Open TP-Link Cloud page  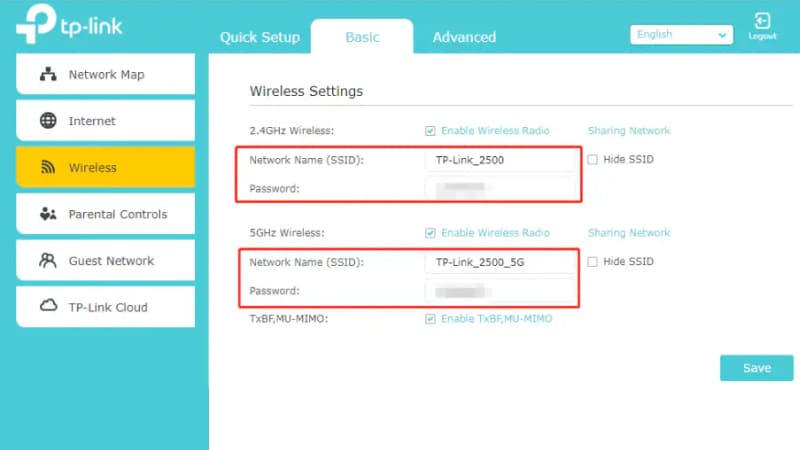tap(106, 307)
